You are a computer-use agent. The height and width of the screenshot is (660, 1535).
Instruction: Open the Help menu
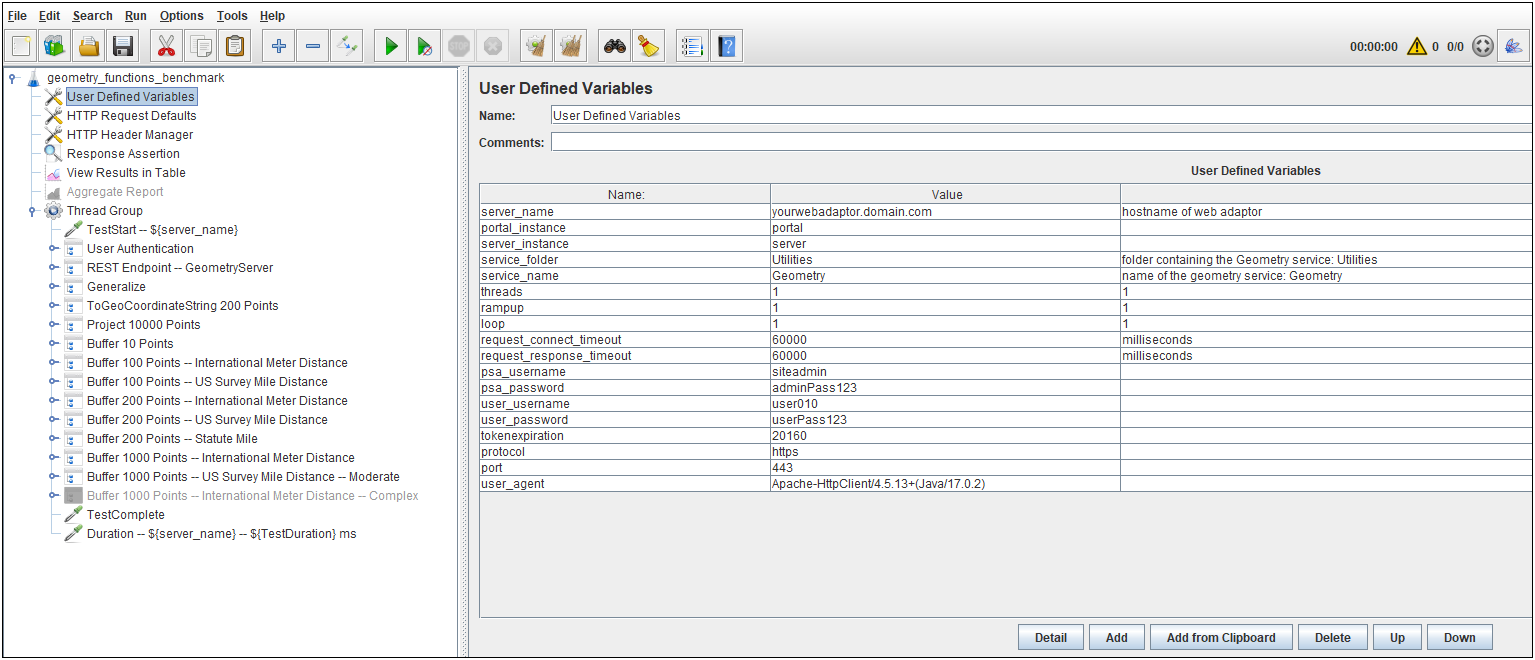tap(272, 16)
